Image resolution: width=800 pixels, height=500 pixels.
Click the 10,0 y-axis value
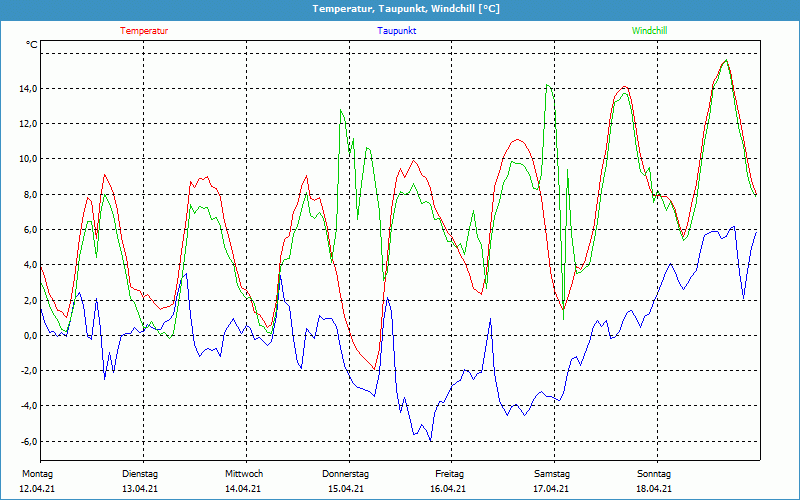click(x=27, y=159)
